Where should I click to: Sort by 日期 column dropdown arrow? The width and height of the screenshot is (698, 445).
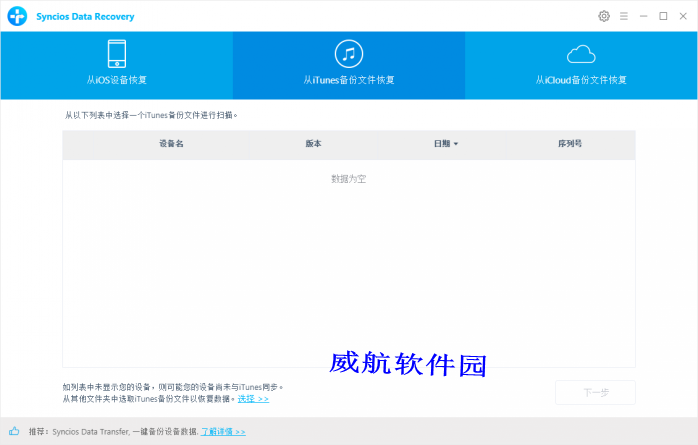456,144
